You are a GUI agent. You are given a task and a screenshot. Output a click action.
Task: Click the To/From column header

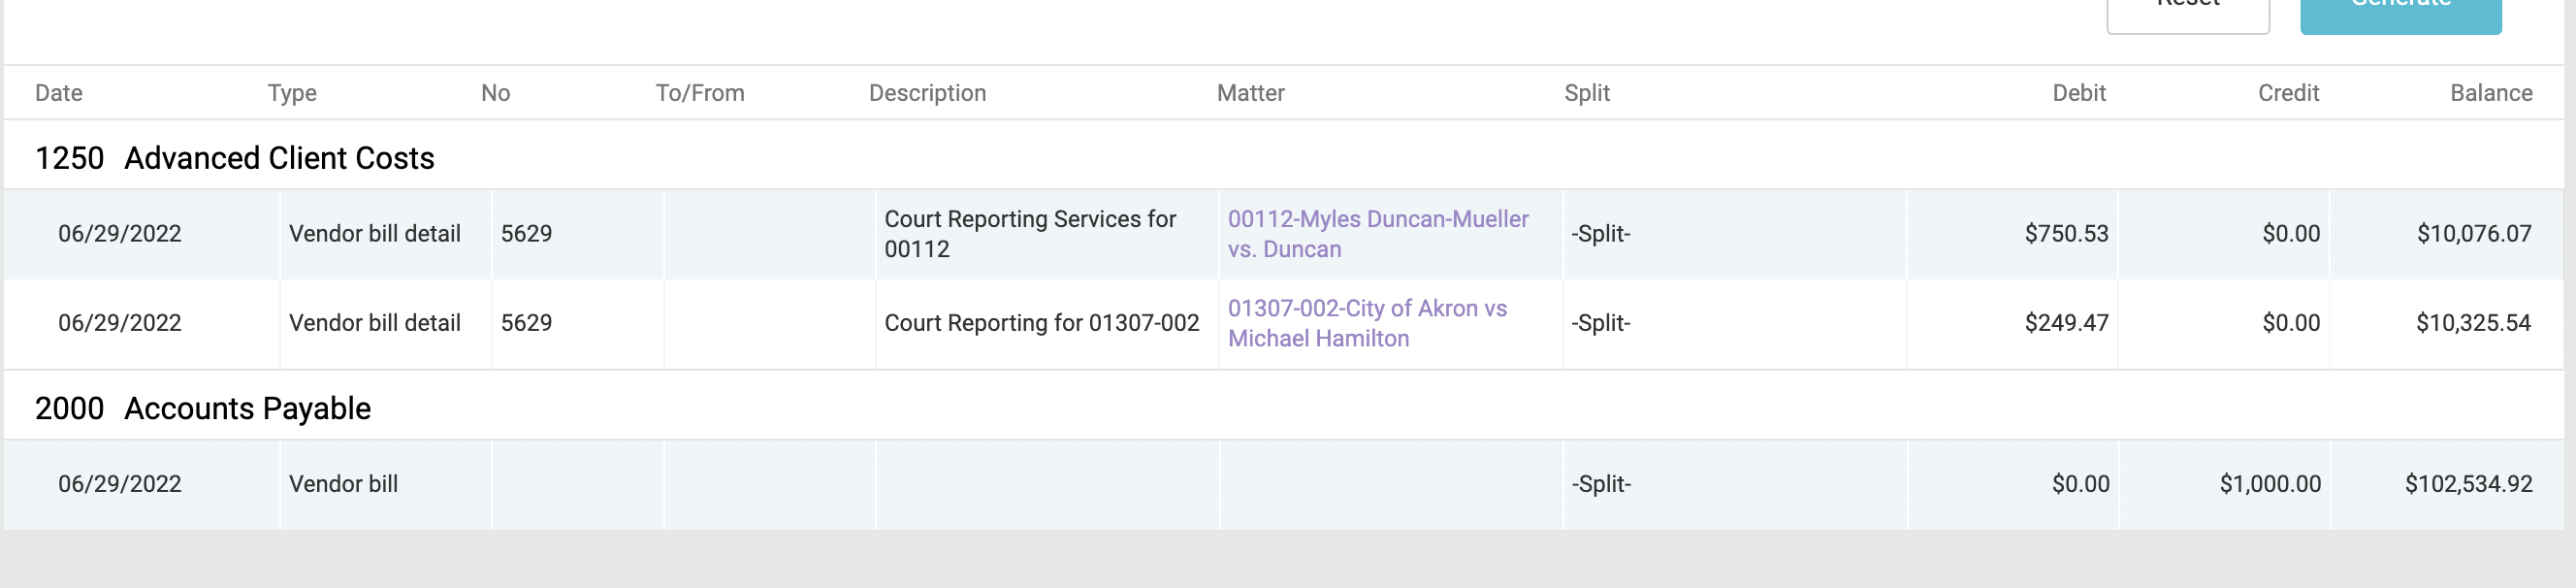(699, 93)
